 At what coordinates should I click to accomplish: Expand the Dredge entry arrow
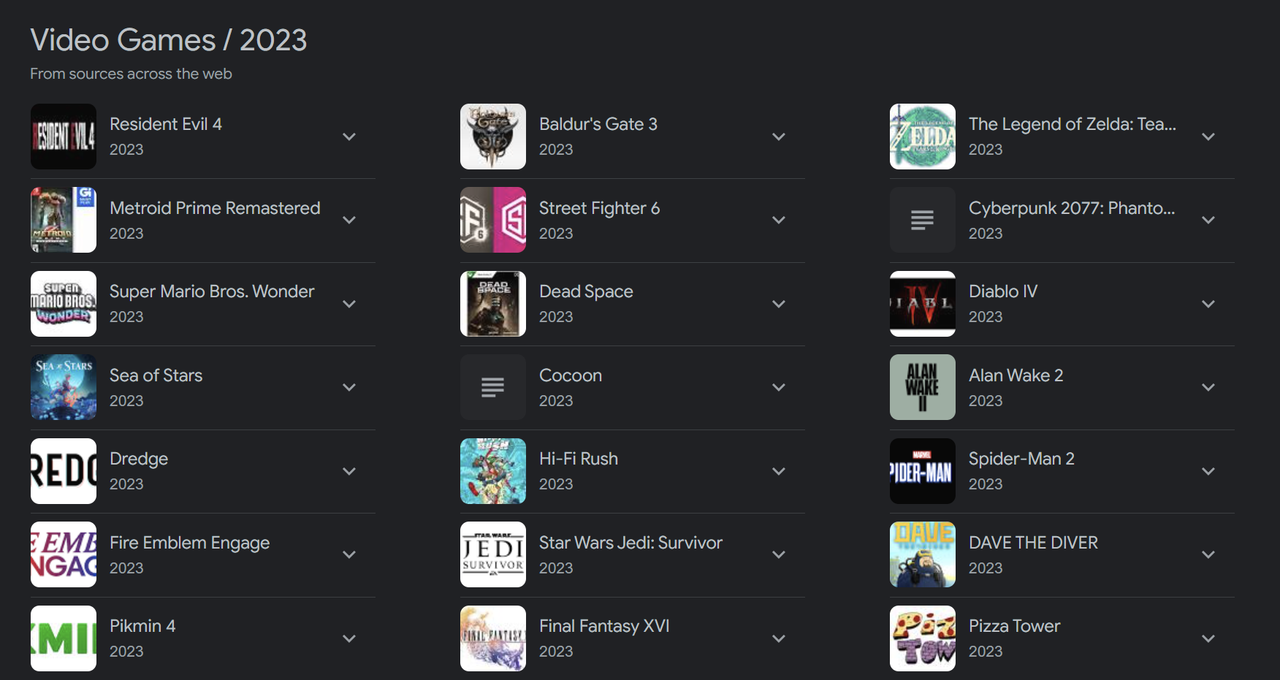(x=349, y=471)
